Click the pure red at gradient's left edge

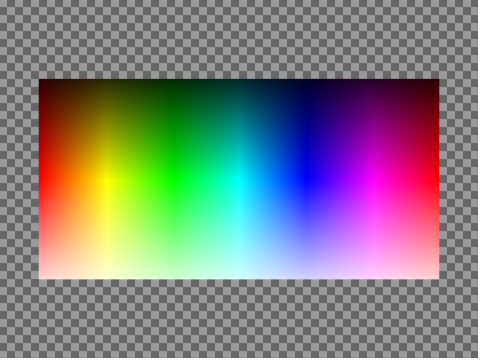(x=43, y=180)
